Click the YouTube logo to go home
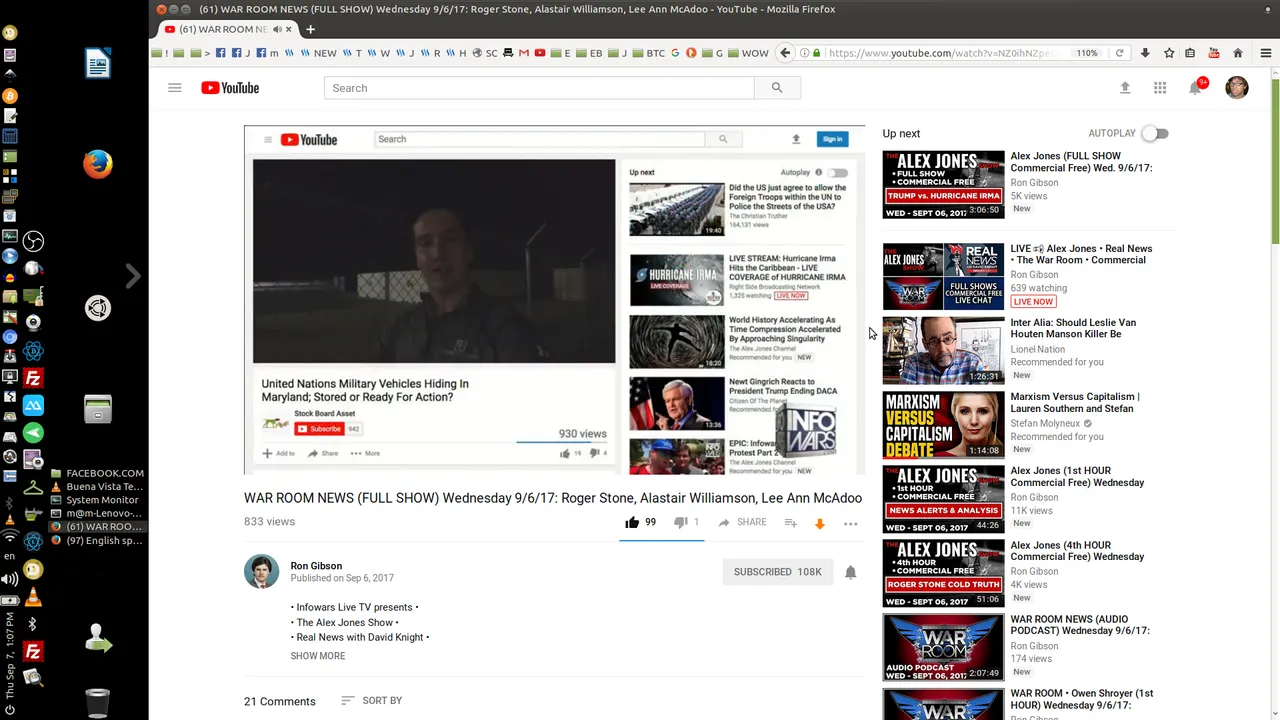Image resolution: width=1280 pixels, height=720 pixels. tap(230, 88)
